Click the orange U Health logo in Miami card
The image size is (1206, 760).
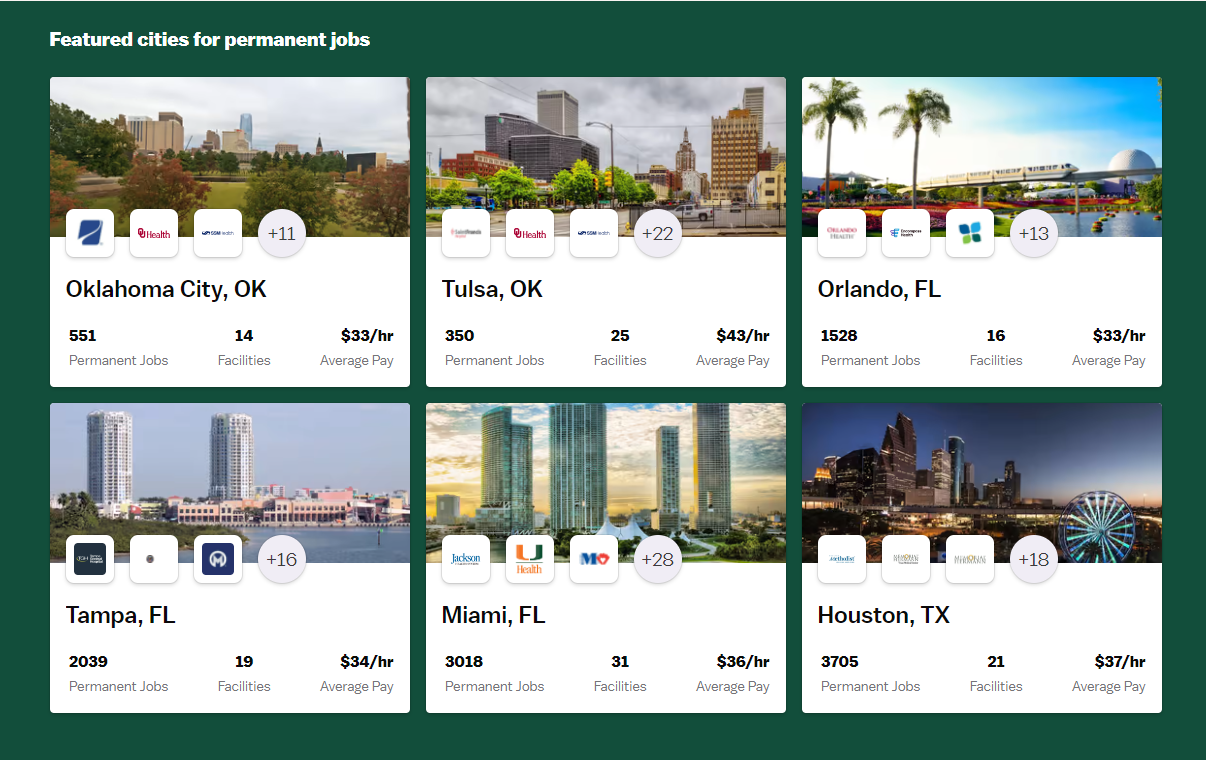(x=530, y=559)
